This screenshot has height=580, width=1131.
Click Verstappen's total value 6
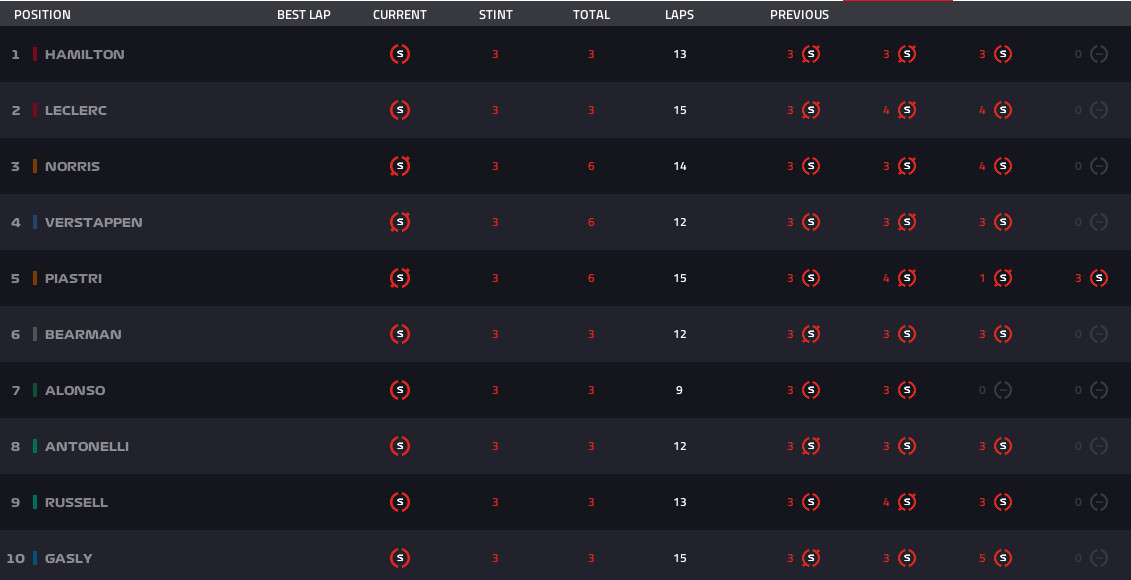point(591,222)
